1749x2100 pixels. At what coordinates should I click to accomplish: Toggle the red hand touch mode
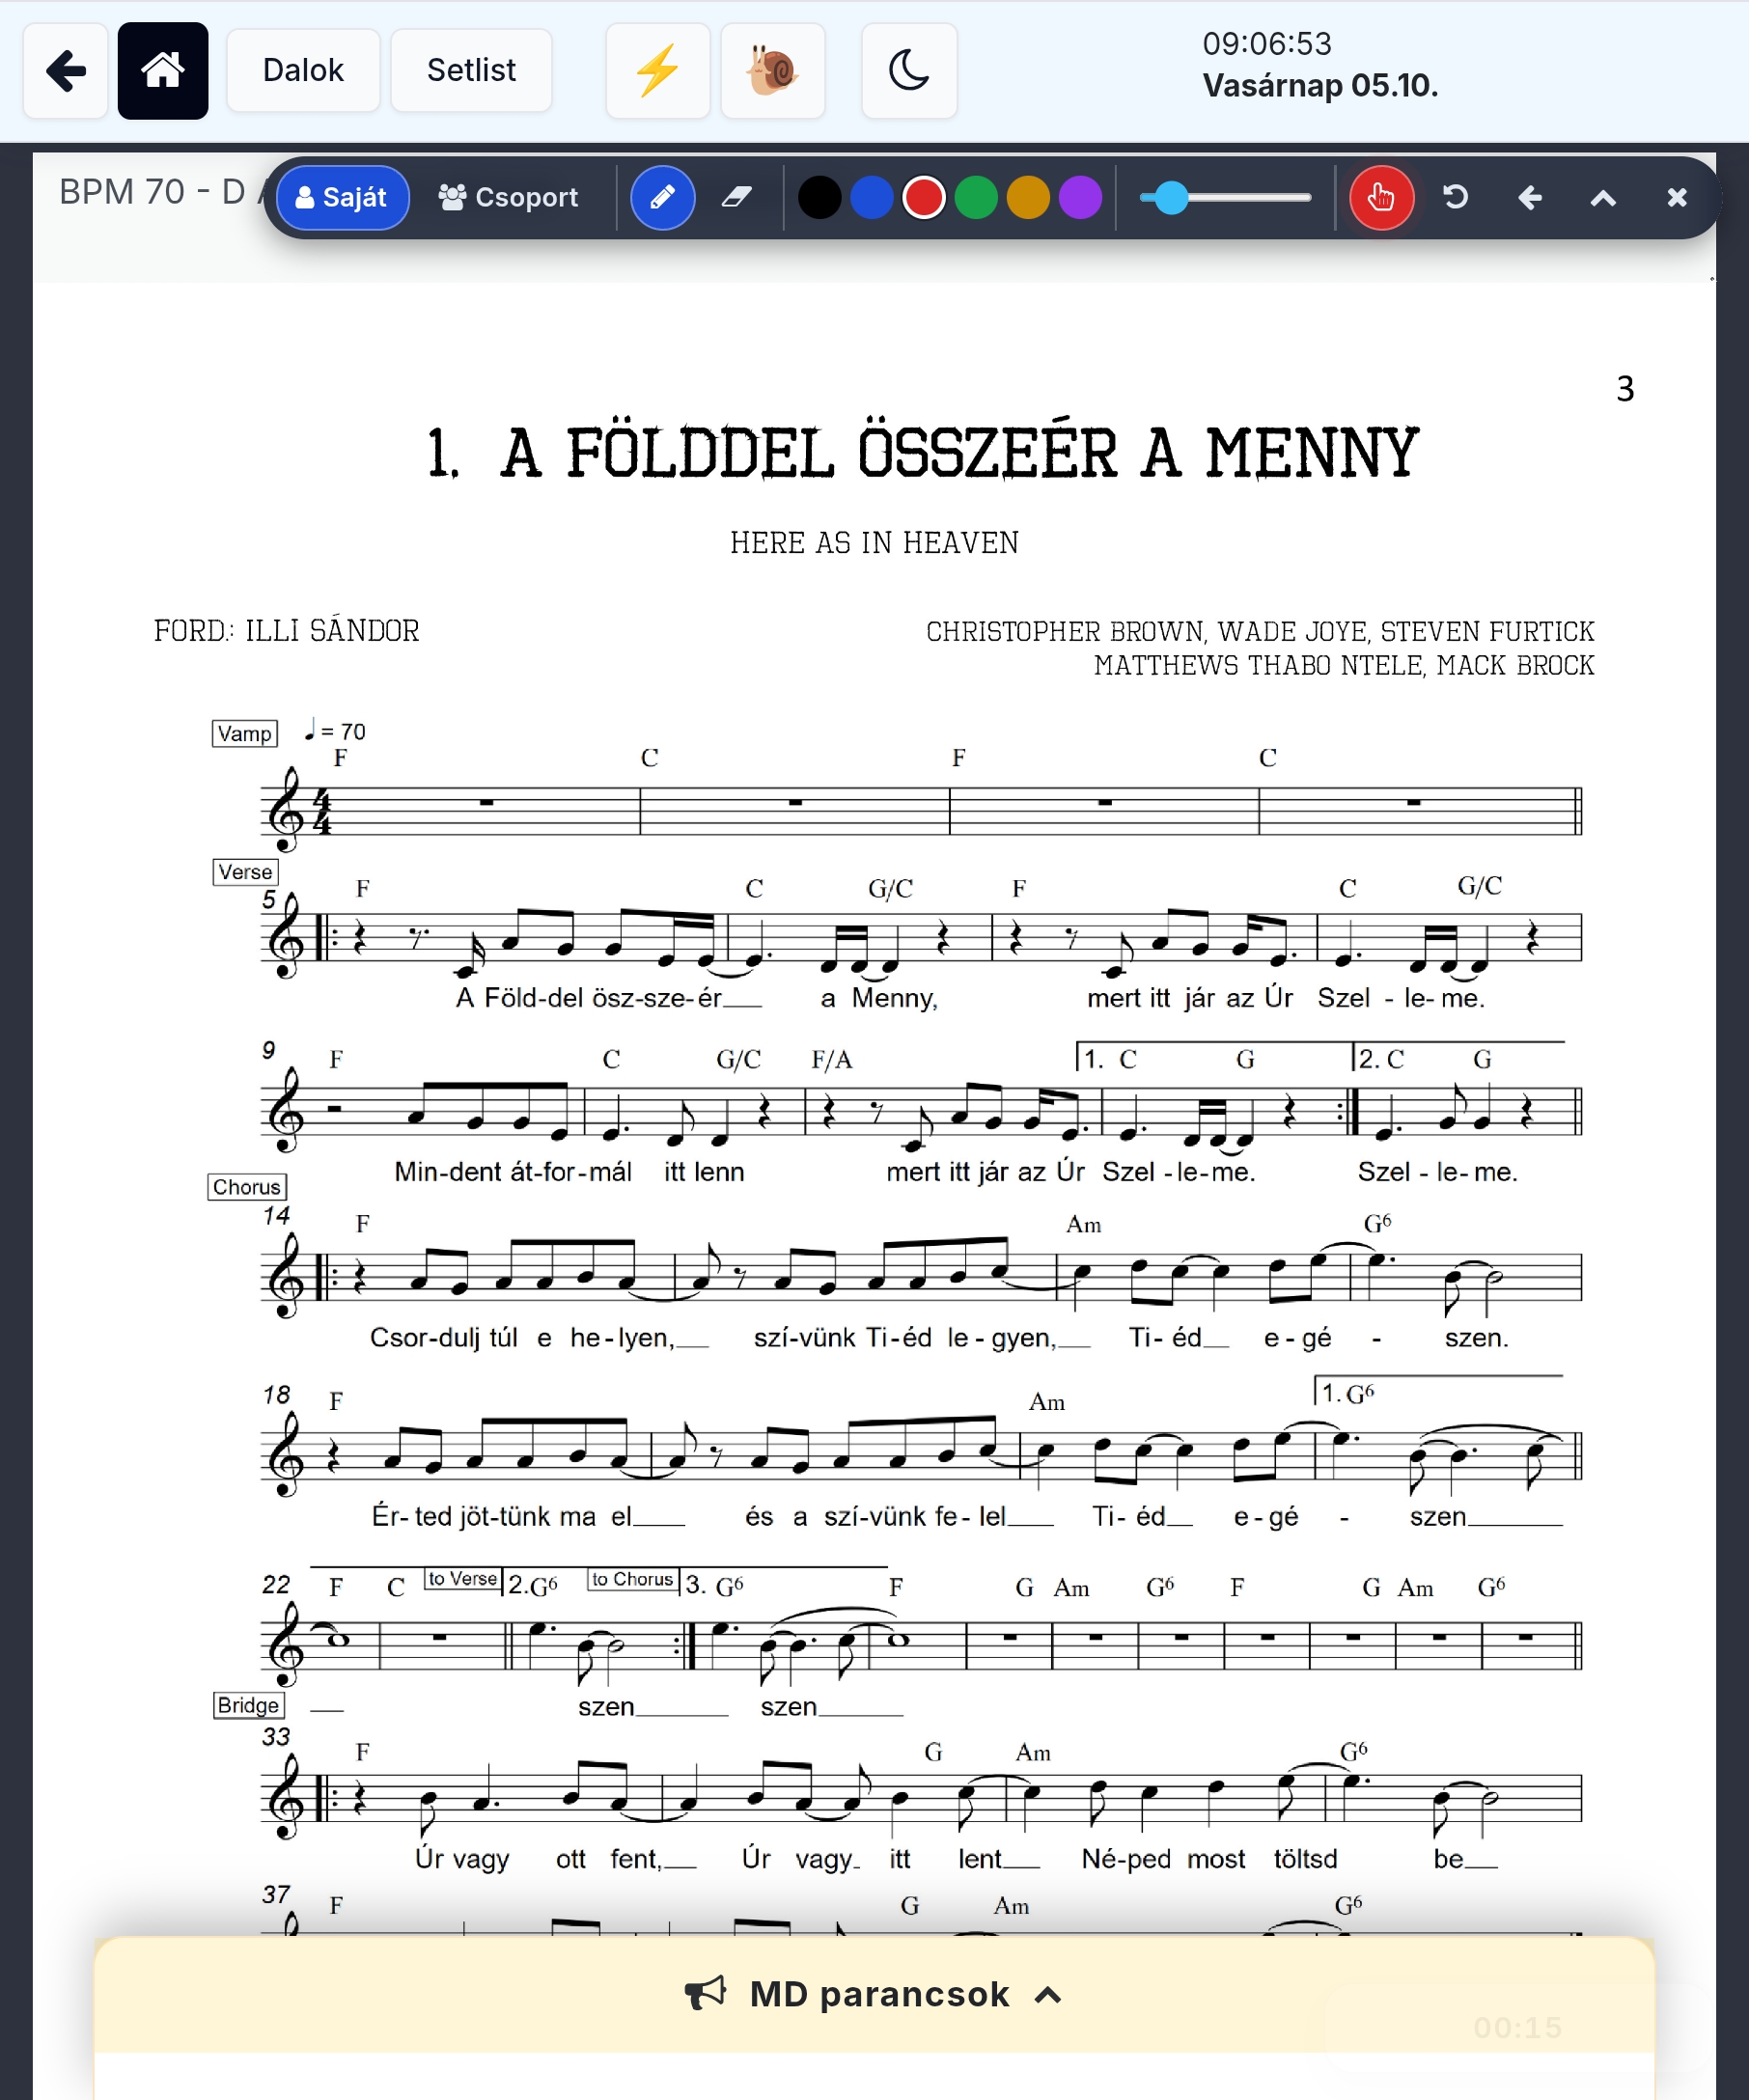pos(1381,198)
